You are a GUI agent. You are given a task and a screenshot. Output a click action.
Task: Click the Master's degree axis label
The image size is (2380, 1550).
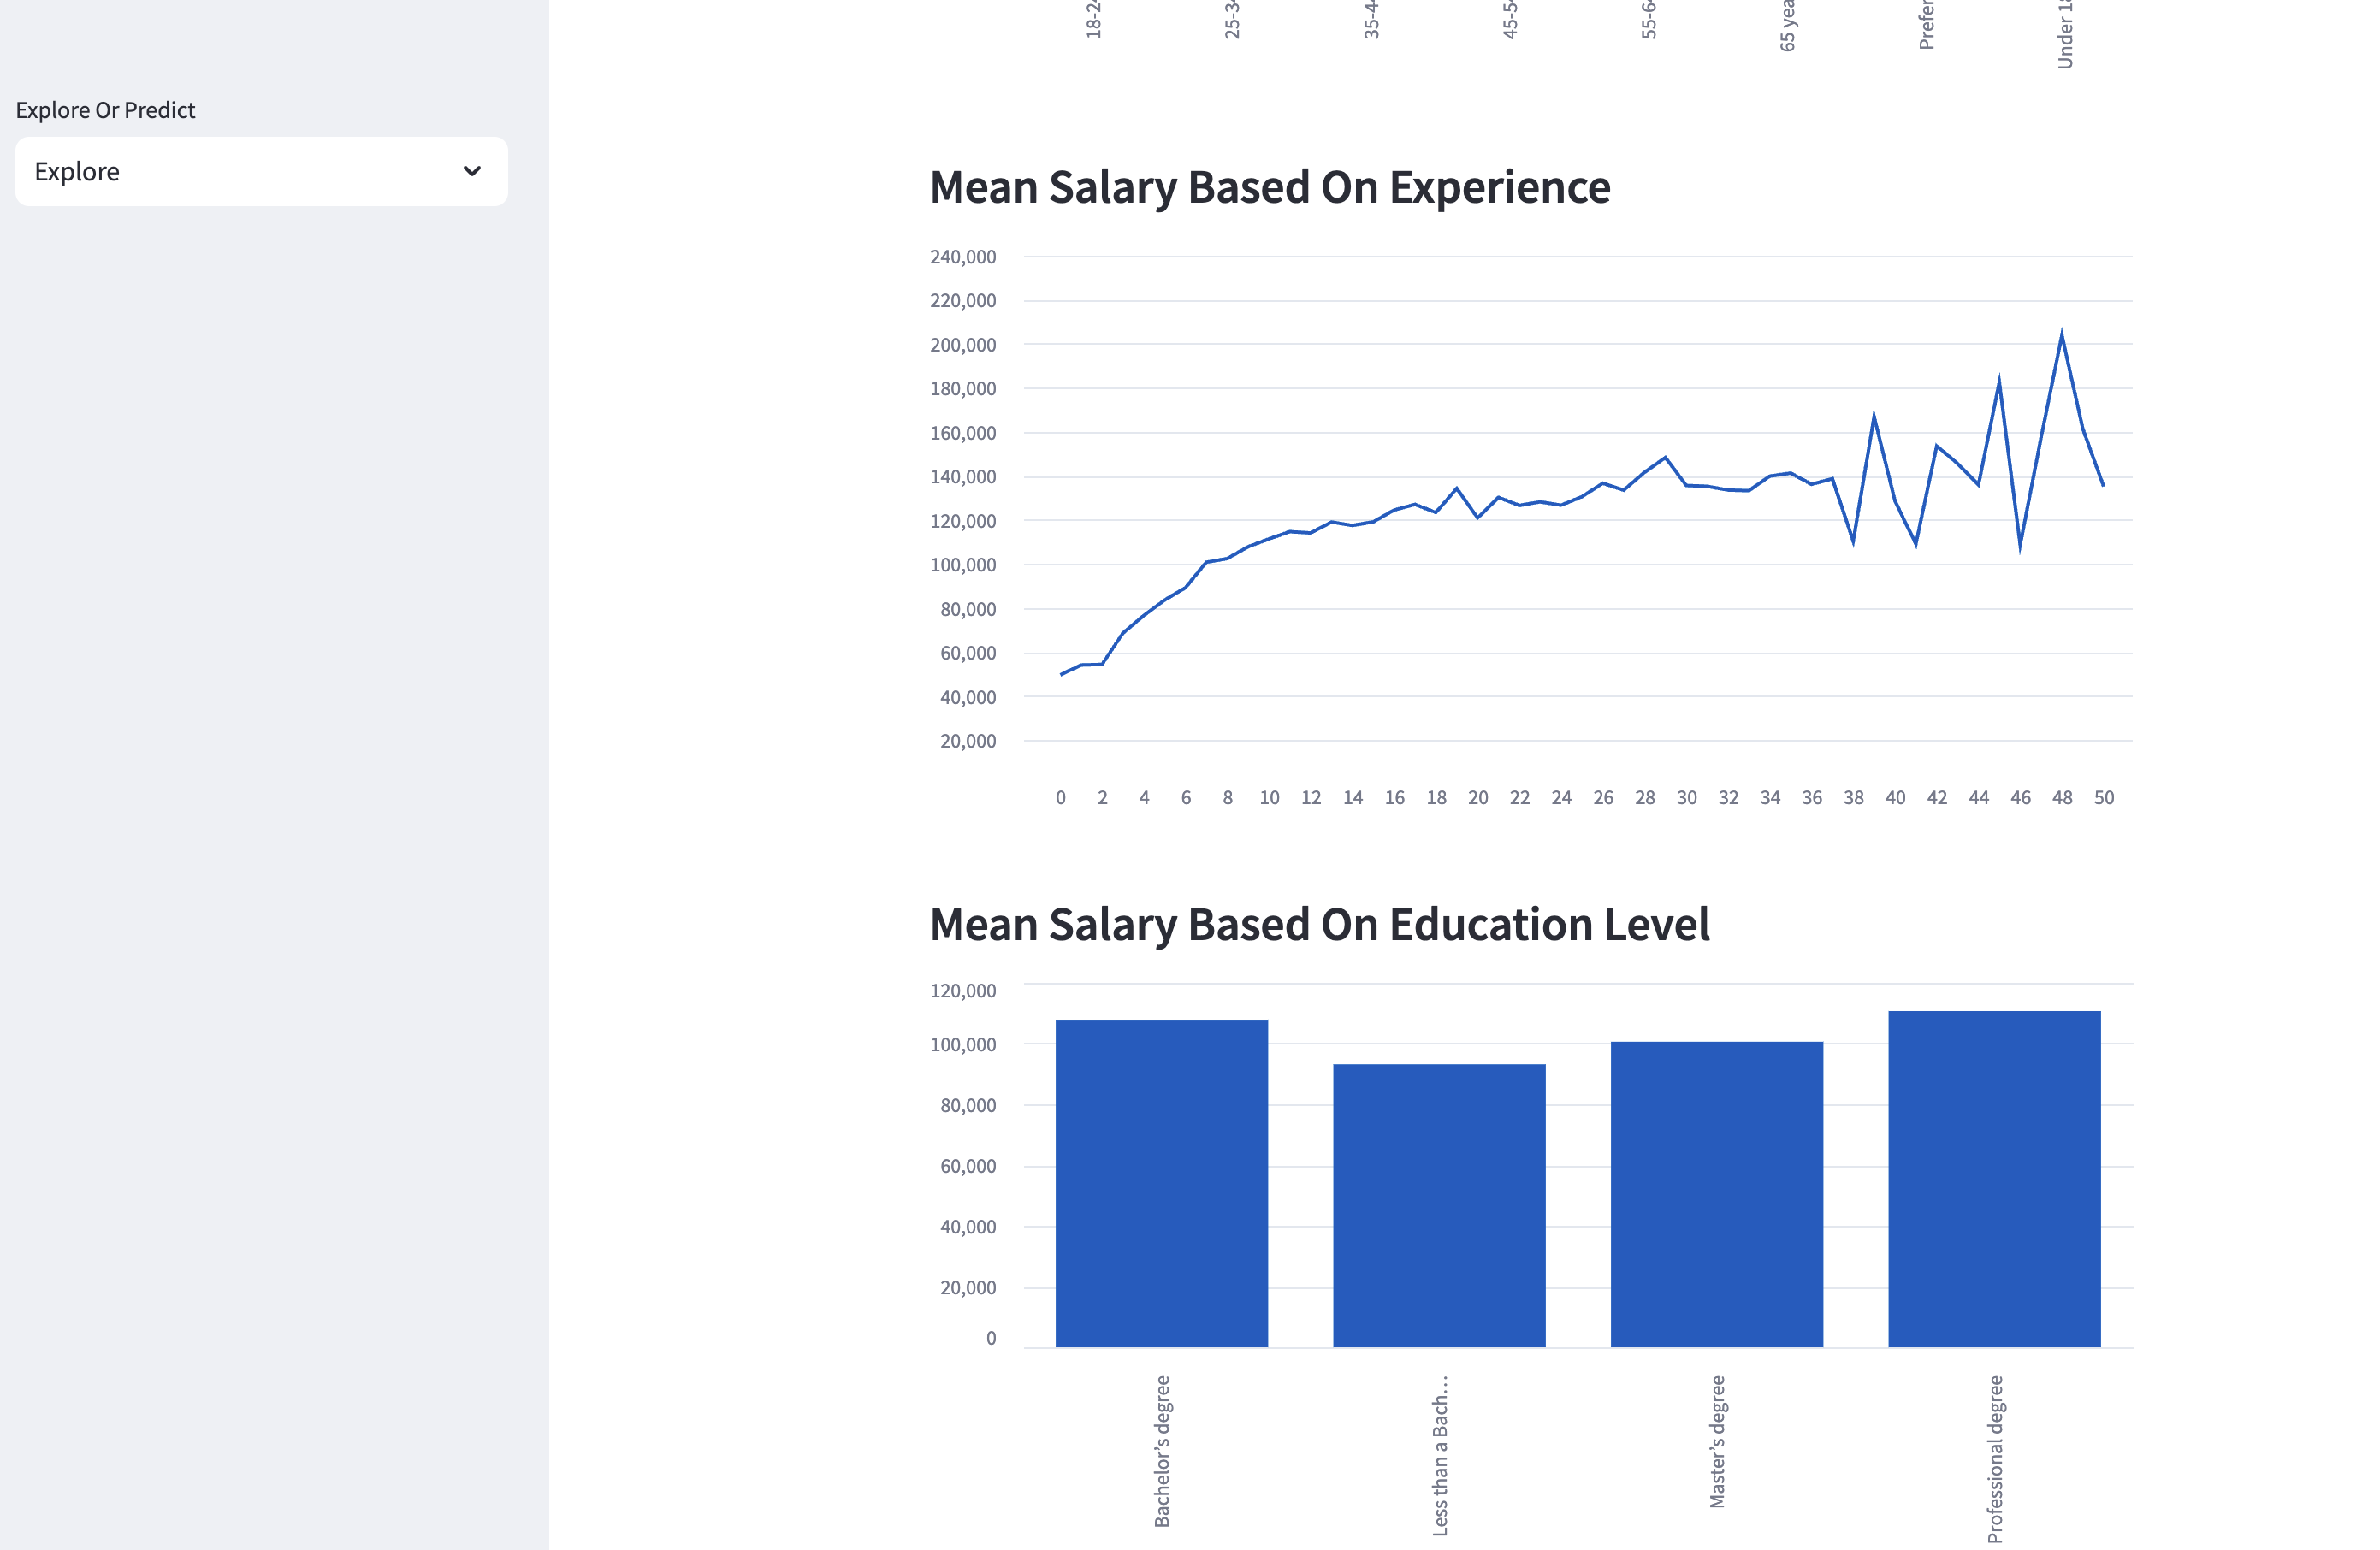1716,1441
